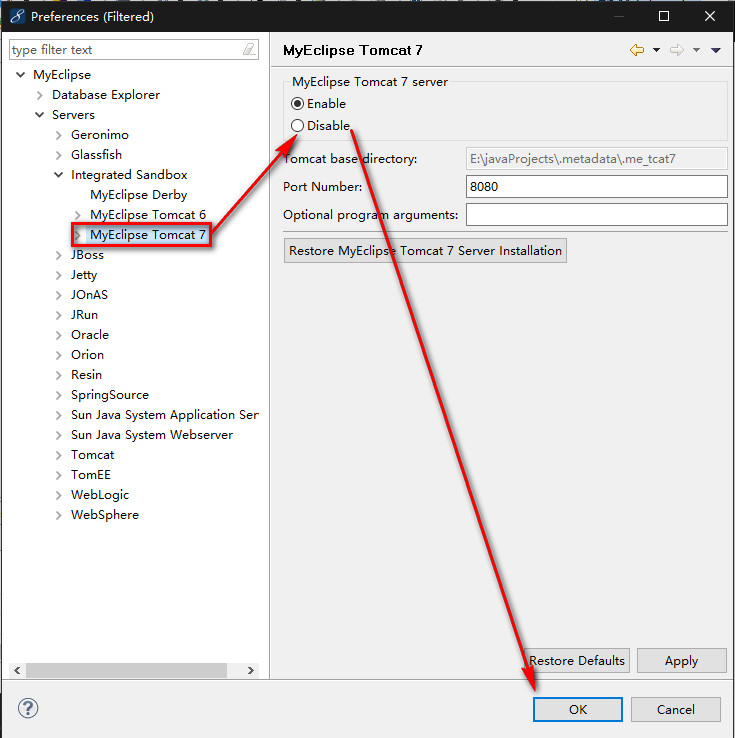The width and height of the screenshot is (735, 738).
Task: Click the tree scrollbar left arrow
Action: (17, 670)
